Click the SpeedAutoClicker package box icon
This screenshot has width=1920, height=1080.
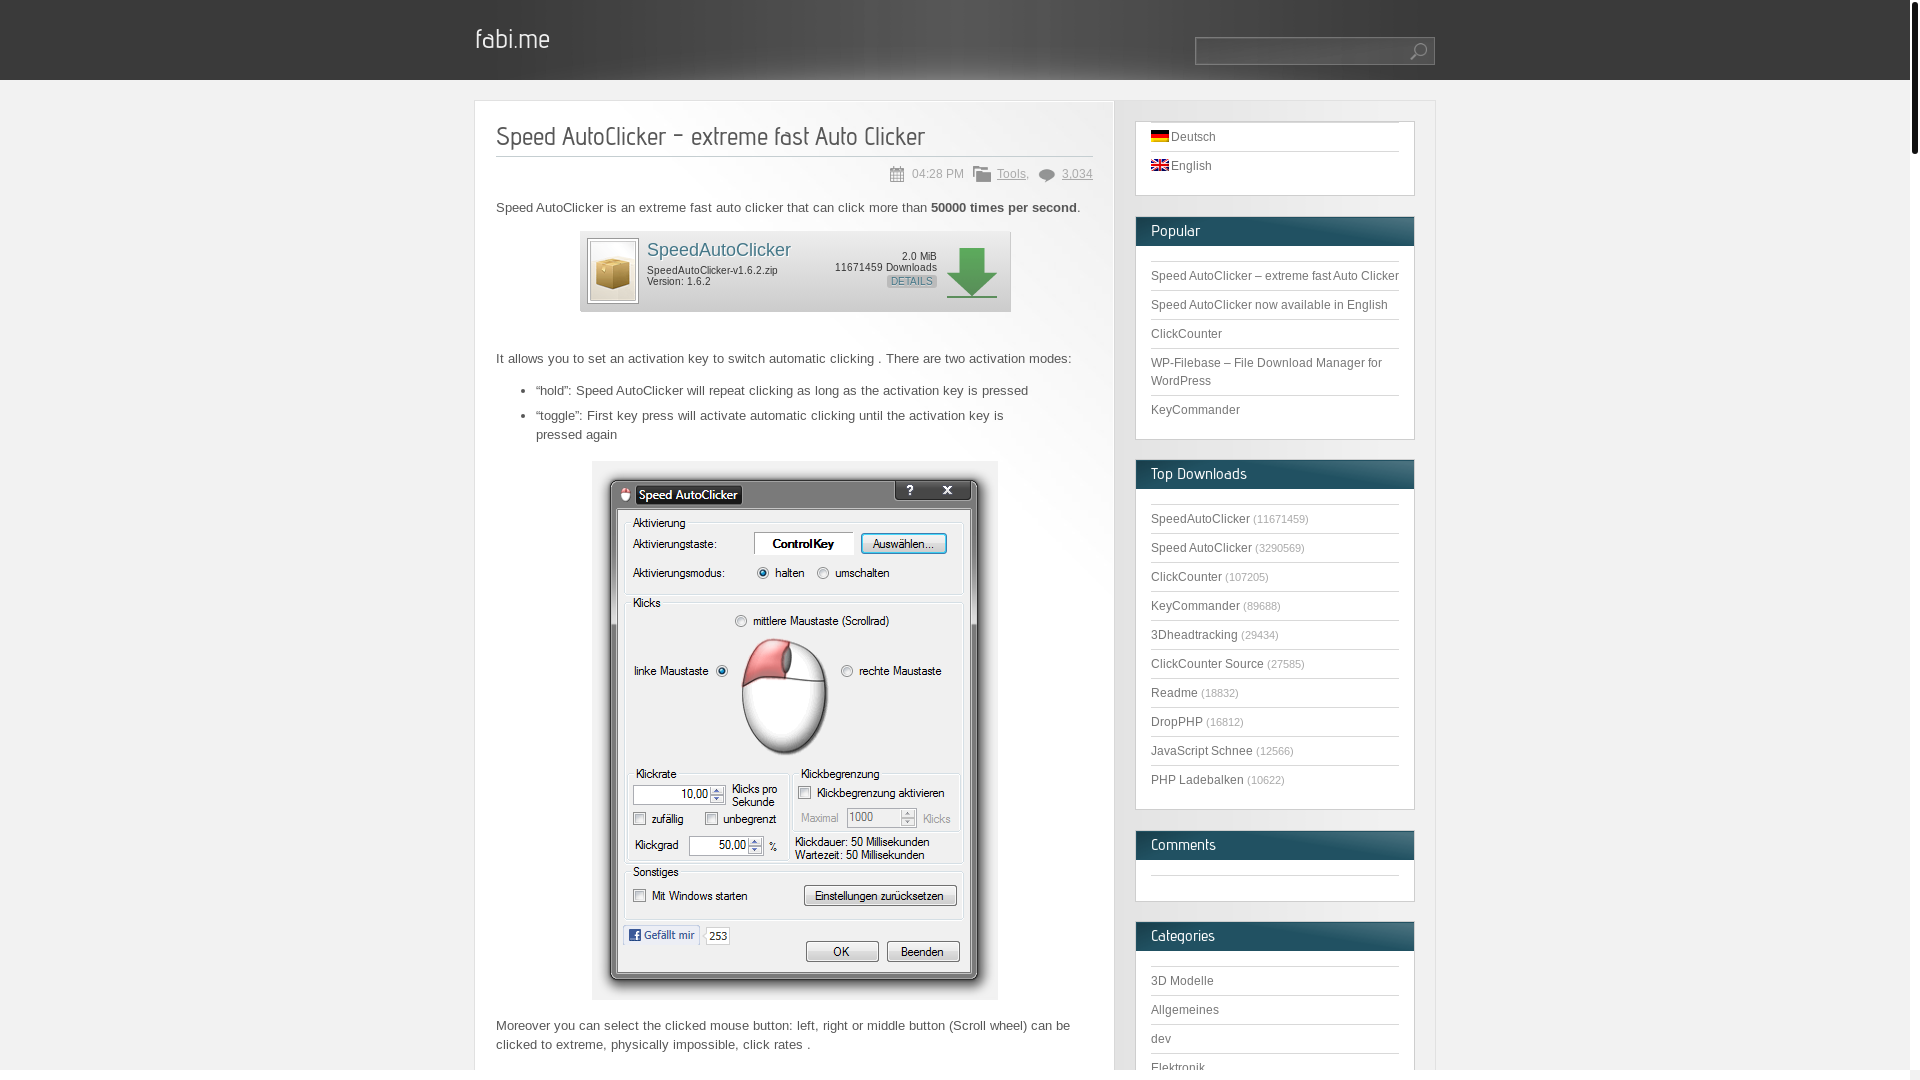point(613,271)
